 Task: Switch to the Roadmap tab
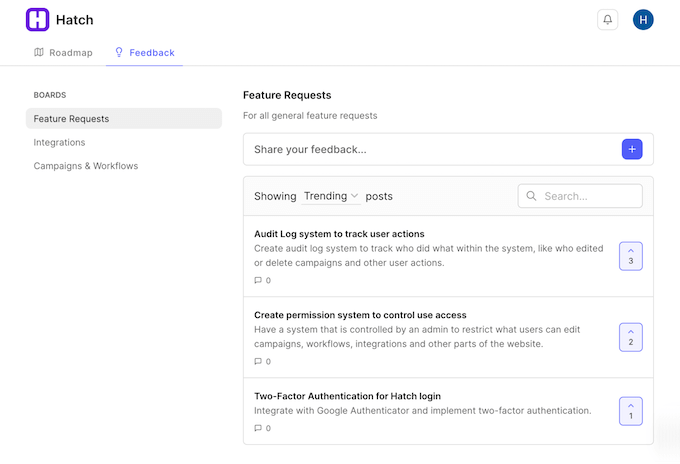tap(63, 52)
